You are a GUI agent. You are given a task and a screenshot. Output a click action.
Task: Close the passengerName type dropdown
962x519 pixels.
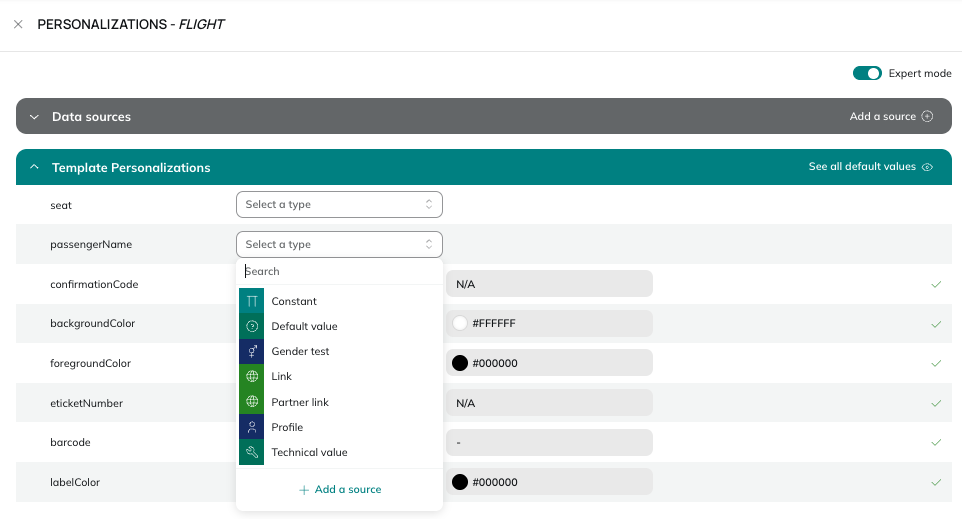coord(339,244)
